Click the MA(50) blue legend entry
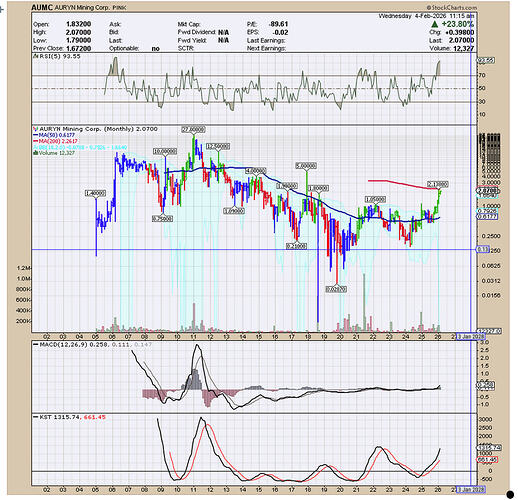This screenshot has height=500, width=518. (x=54, y=135)
